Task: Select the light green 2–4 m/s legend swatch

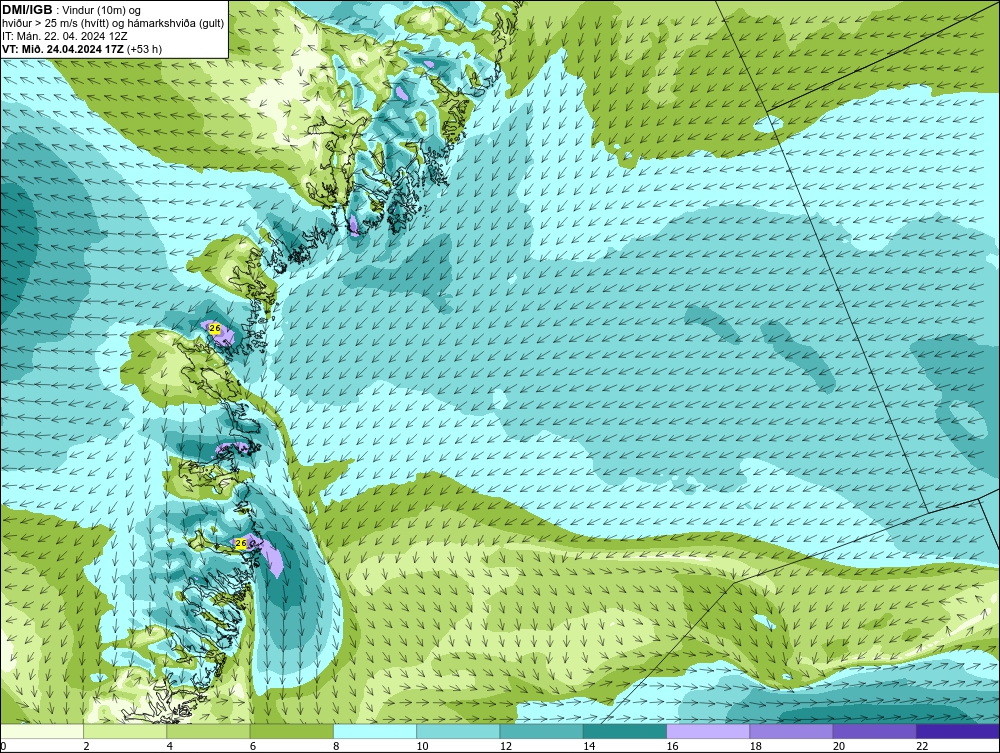Action: [125, 731]
